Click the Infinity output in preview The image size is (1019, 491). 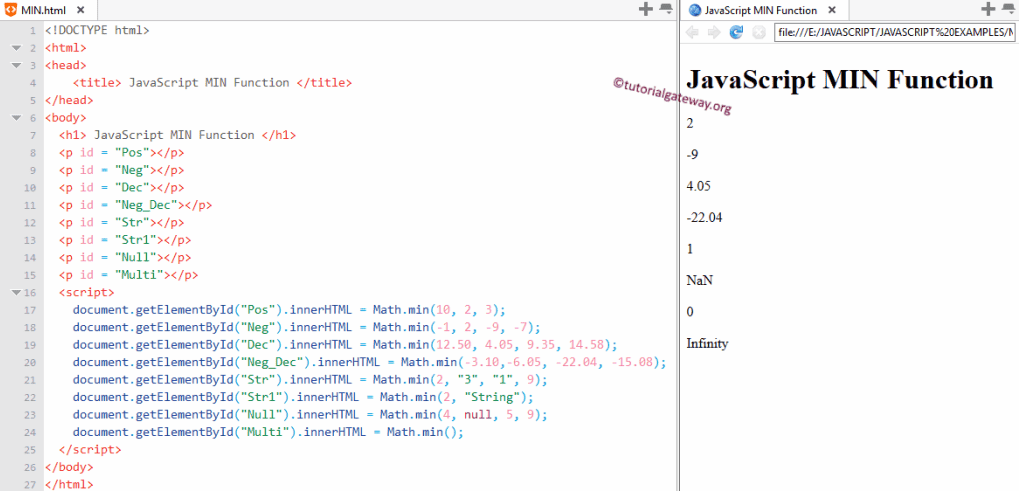(707, 344)
